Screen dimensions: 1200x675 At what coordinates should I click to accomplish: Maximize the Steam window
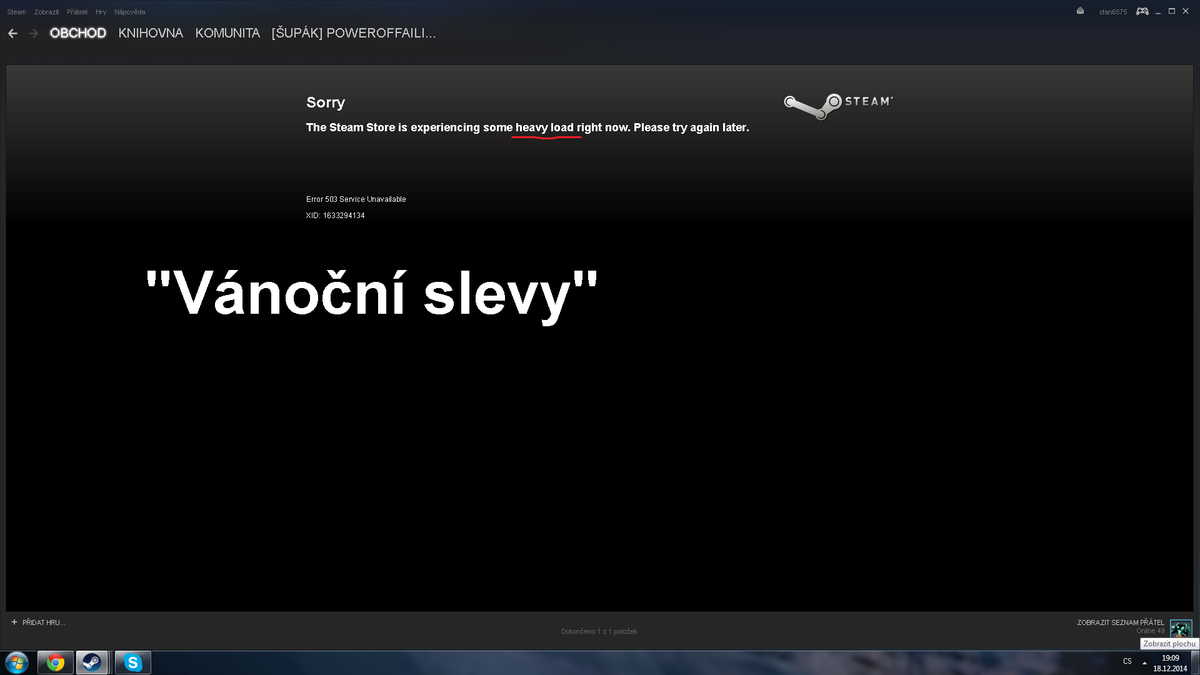point(1174,11)
